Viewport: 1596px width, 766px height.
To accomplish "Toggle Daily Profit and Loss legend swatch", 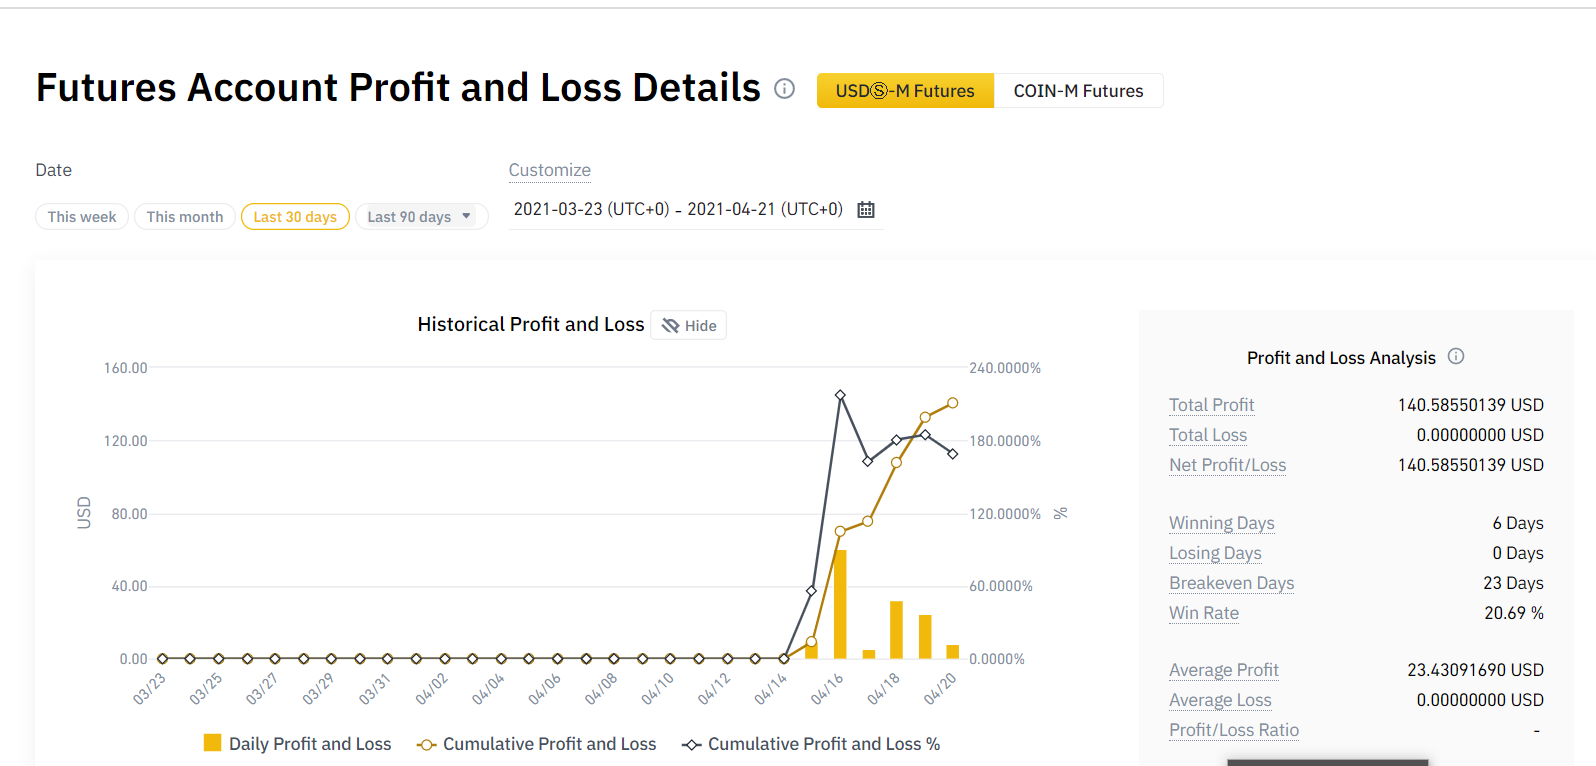I will tap(212, 743).
